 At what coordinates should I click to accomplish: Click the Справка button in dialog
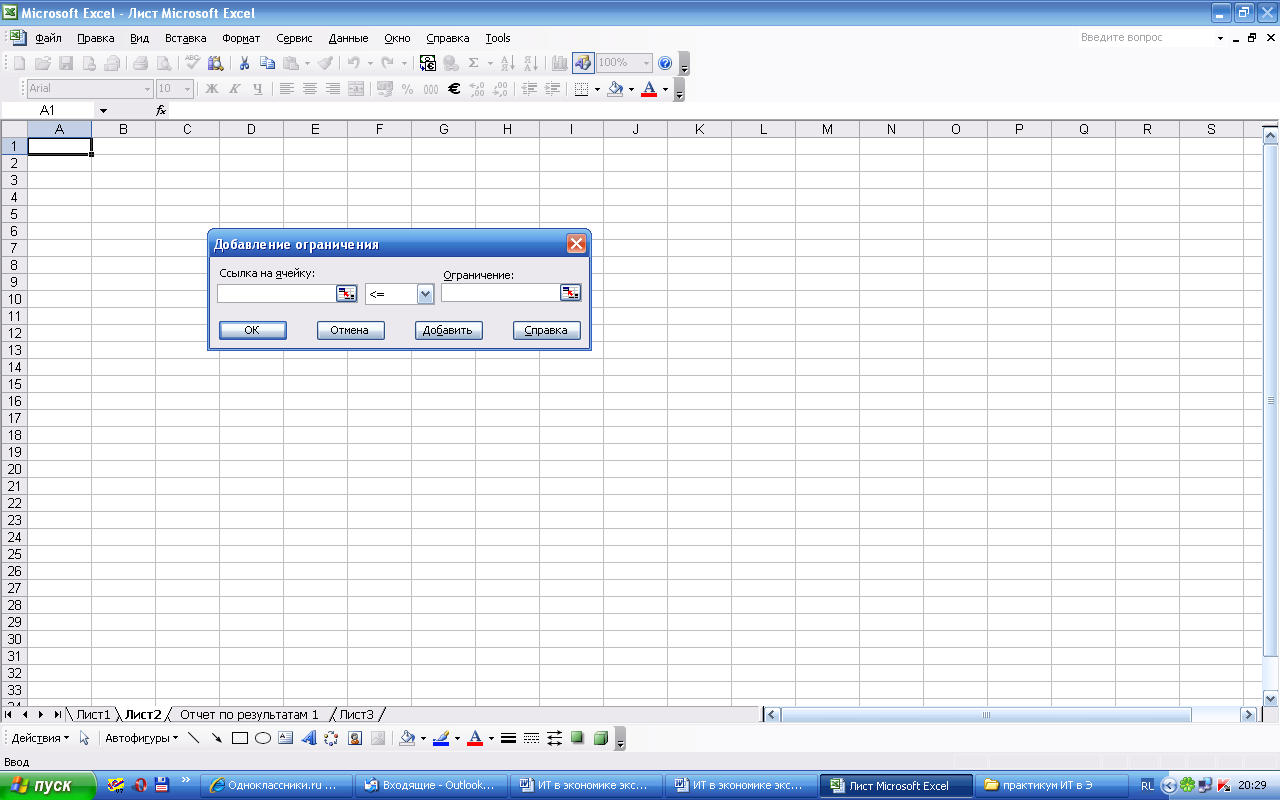(x=546, y=330)
